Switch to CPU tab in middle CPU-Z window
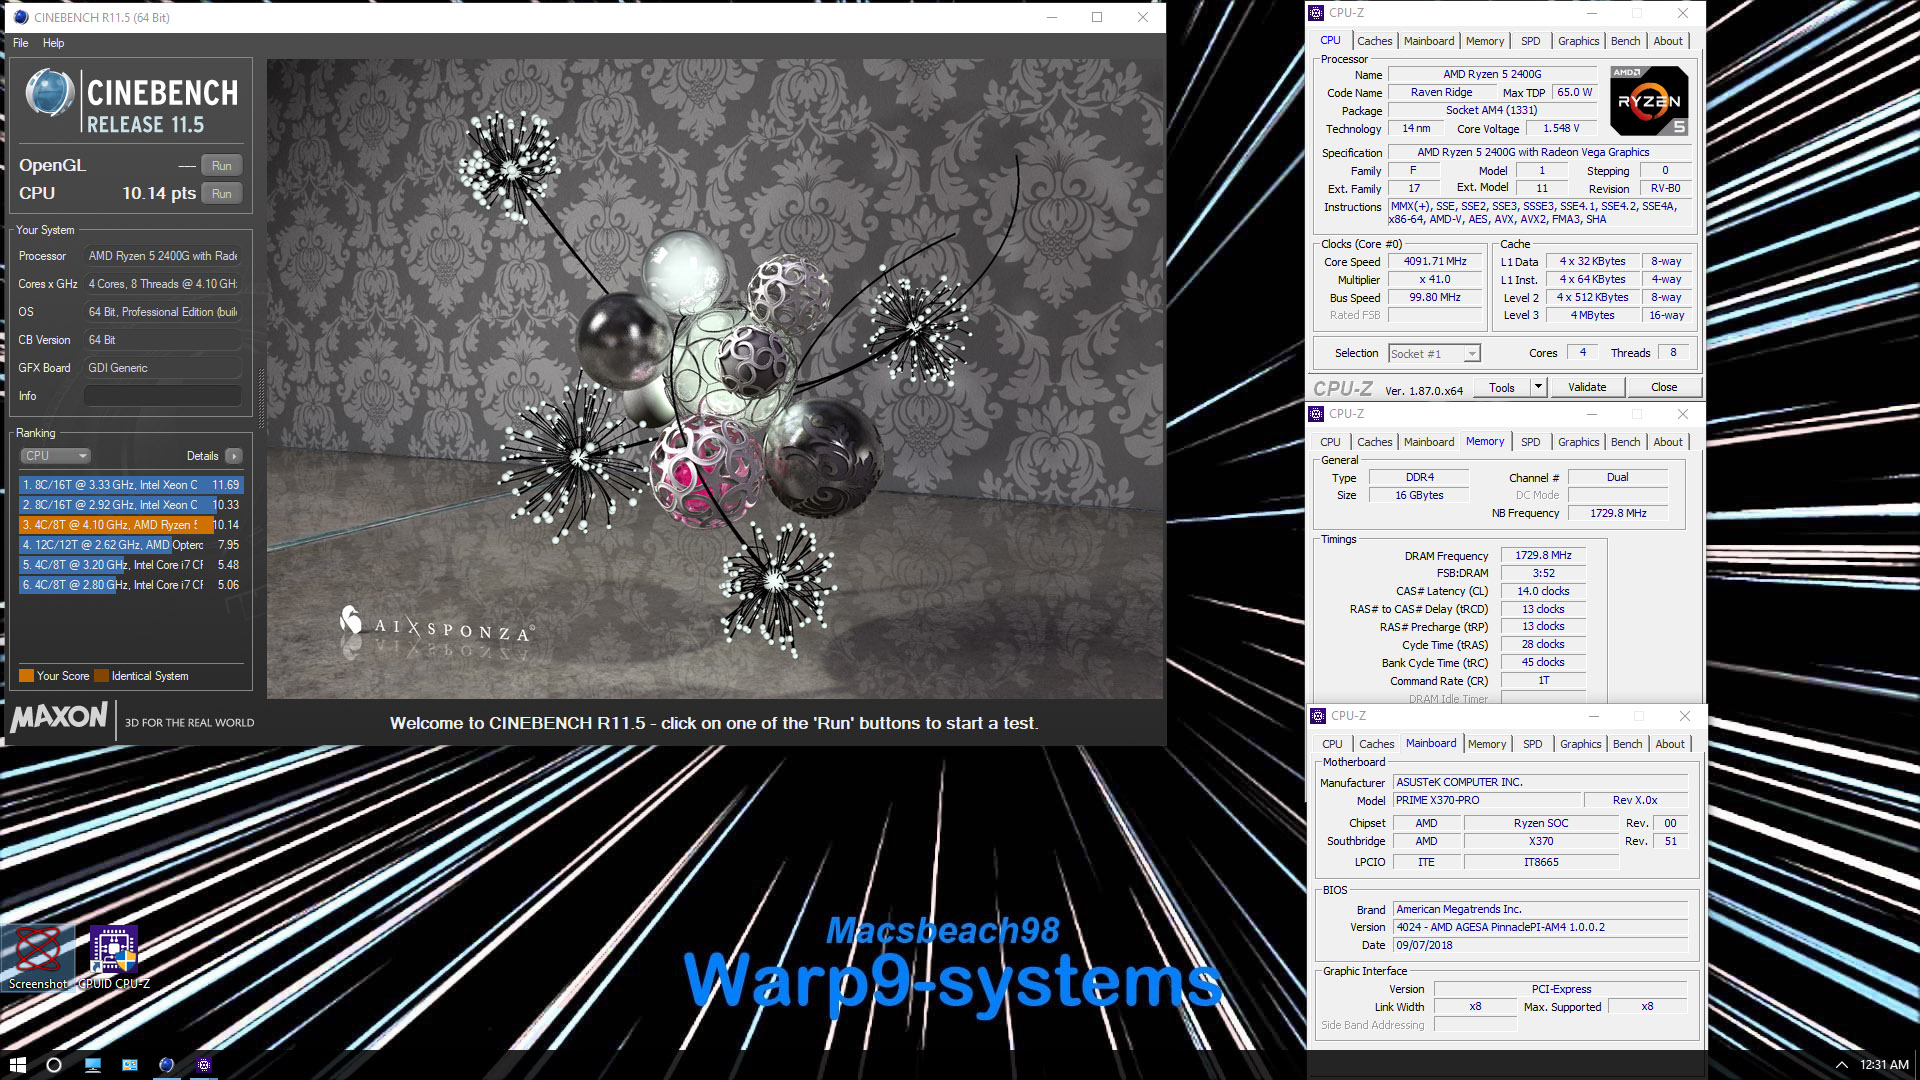Screen dimensions: 1920x1080 tap(1330, 442)
